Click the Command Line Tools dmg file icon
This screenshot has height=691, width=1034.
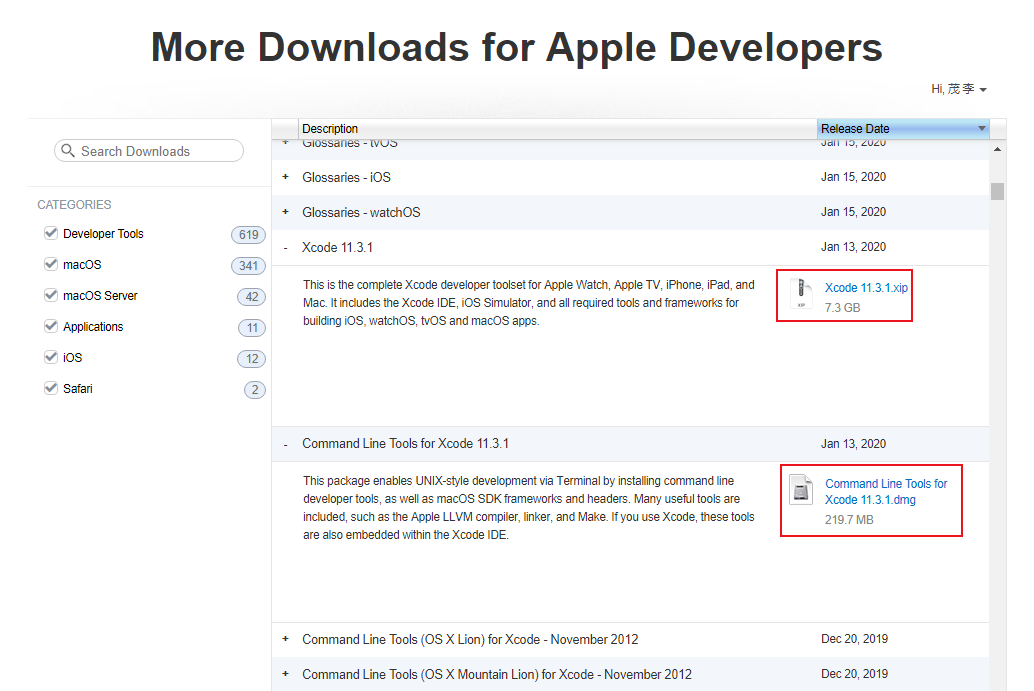coord(801,490)
